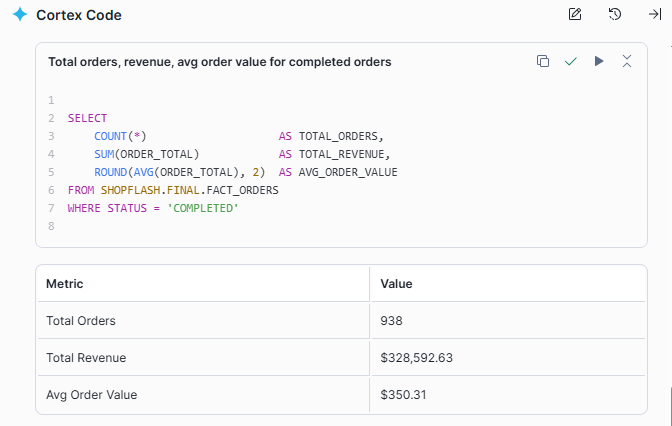Click SHOPFLASH.FINAL.FACT_ORDERS table name
The height and width of the screenshot is (426, 672).
pos(189,190)
